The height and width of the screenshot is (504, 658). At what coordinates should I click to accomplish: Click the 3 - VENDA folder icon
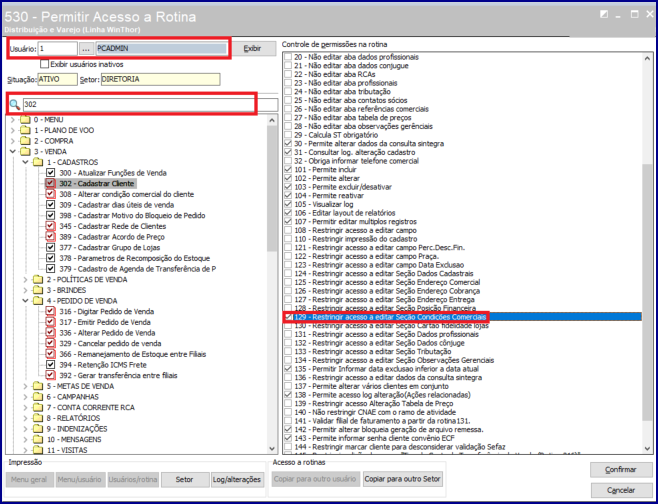tap(25, 151)
